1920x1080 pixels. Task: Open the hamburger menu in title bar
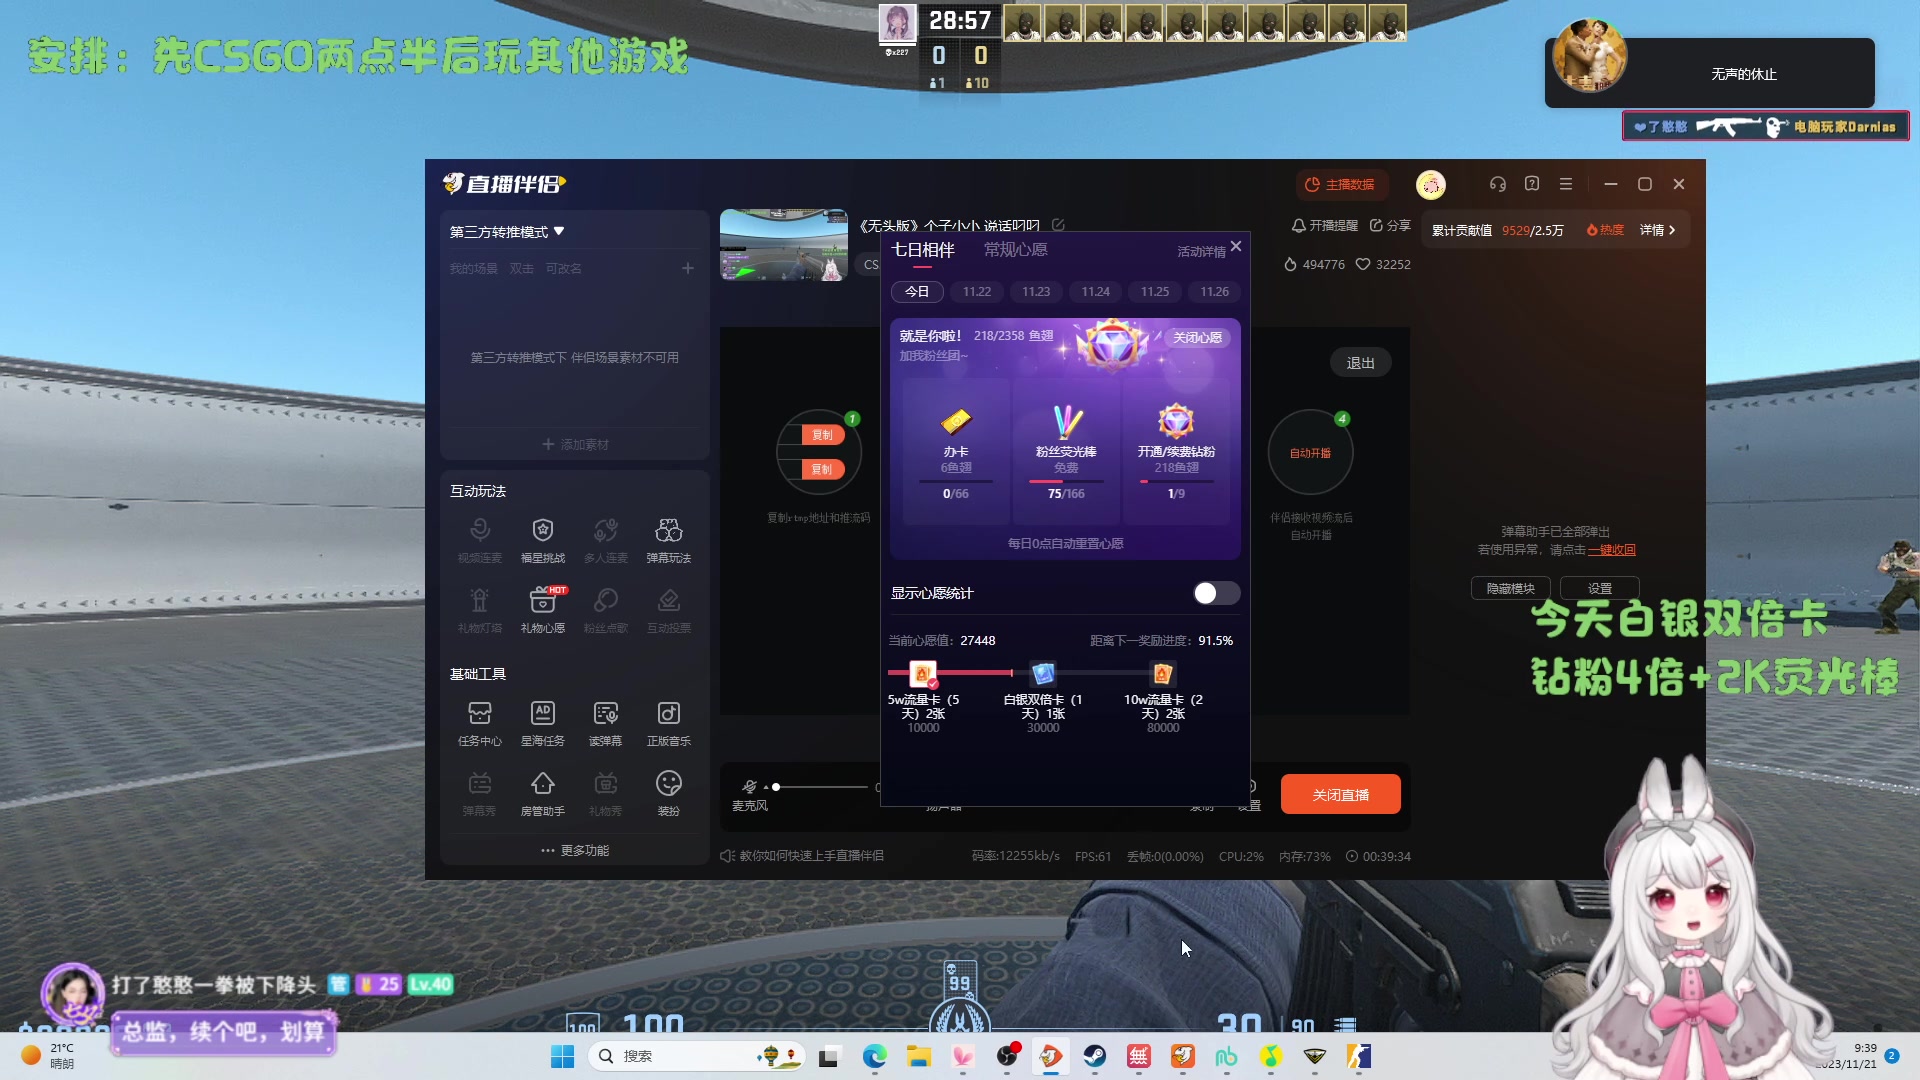click(1566, 184)
